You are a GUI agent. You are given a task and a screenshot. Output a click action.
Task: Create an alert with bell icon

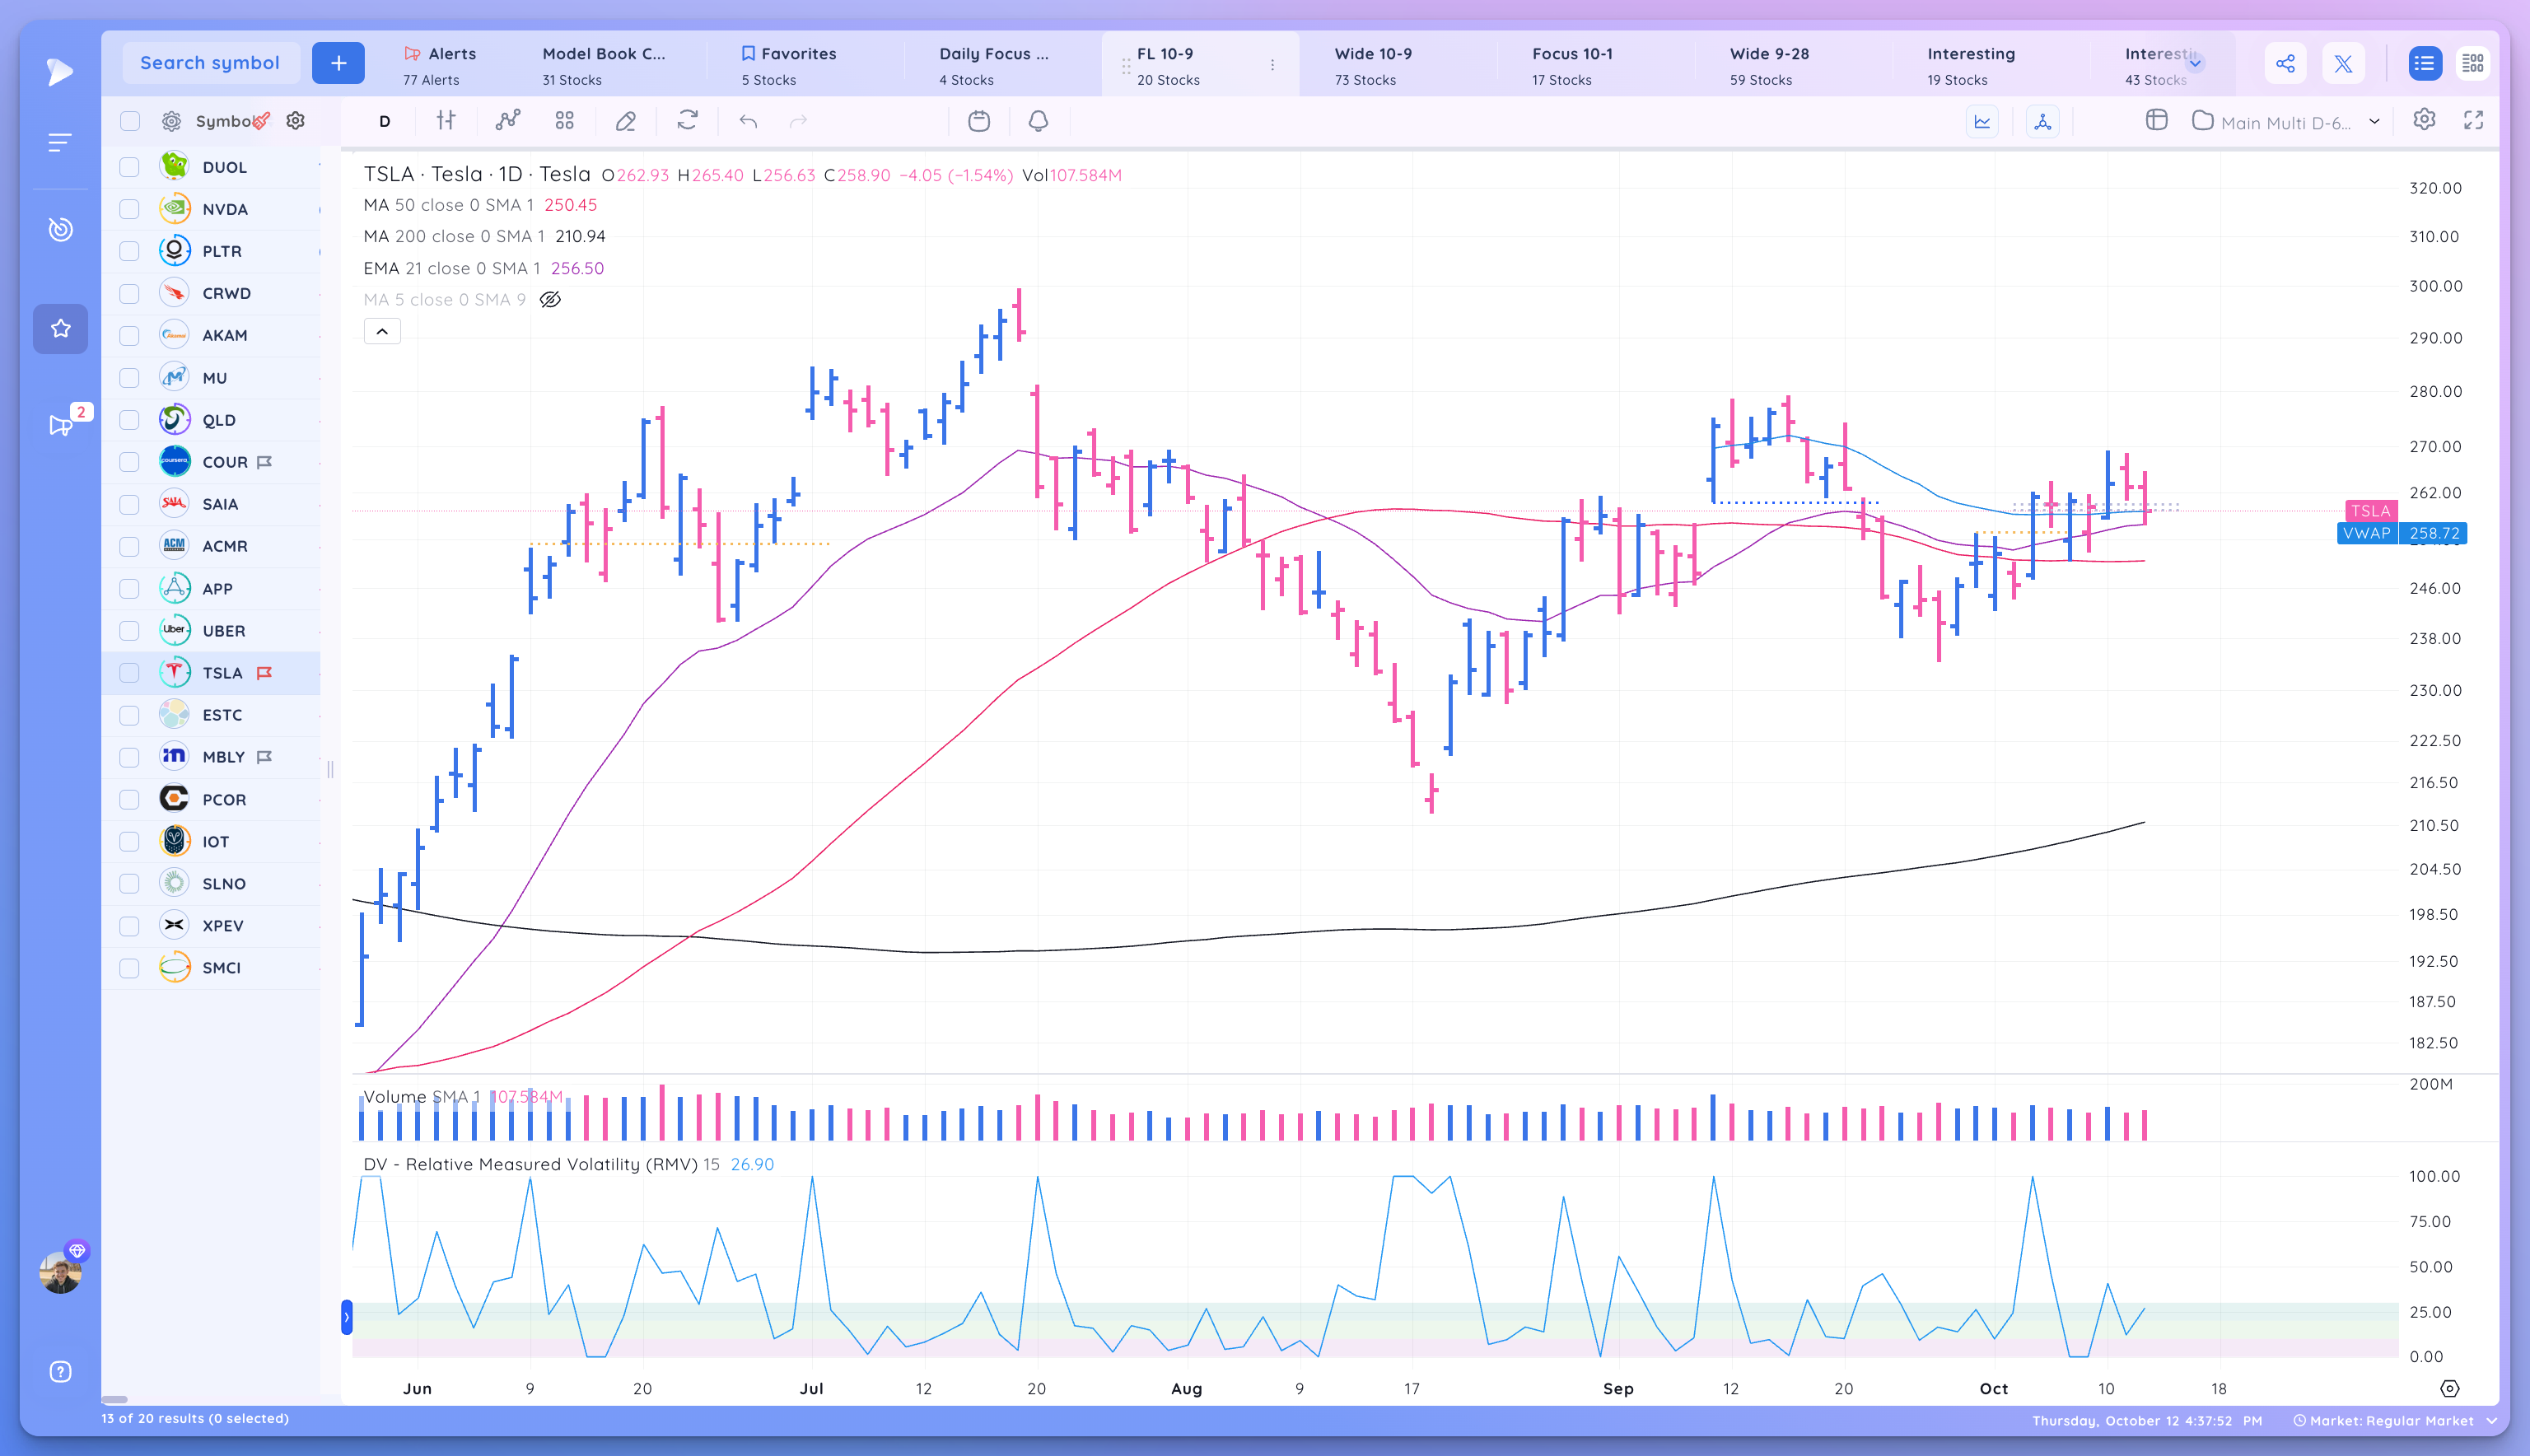click(x=1039, y=121)
